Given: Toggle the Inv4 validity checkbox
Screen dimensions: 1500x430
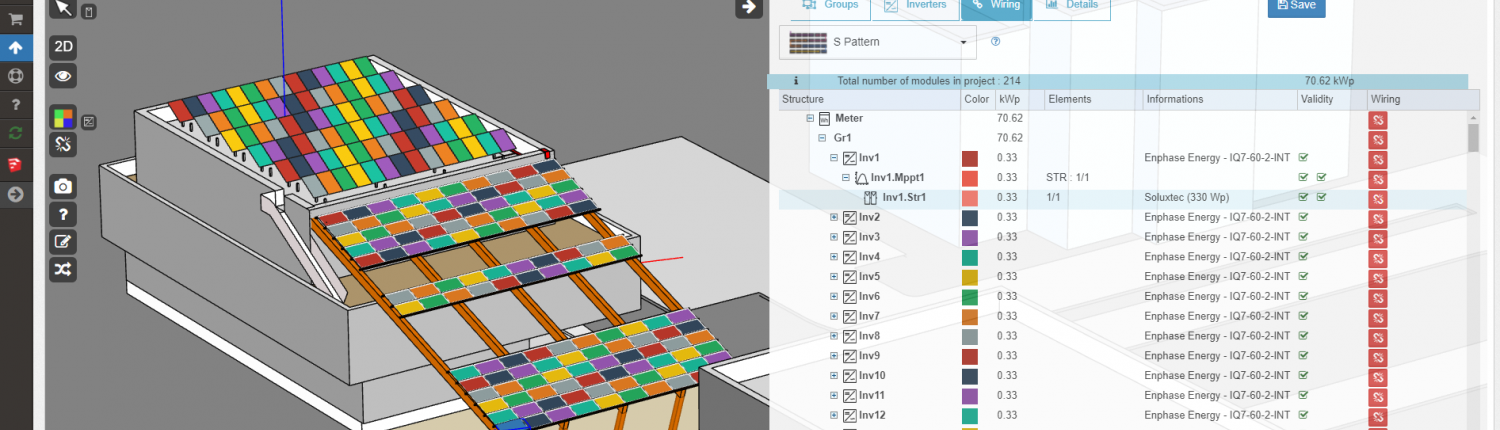Looking at the screenshot, I should click(x=1304, y=257).
